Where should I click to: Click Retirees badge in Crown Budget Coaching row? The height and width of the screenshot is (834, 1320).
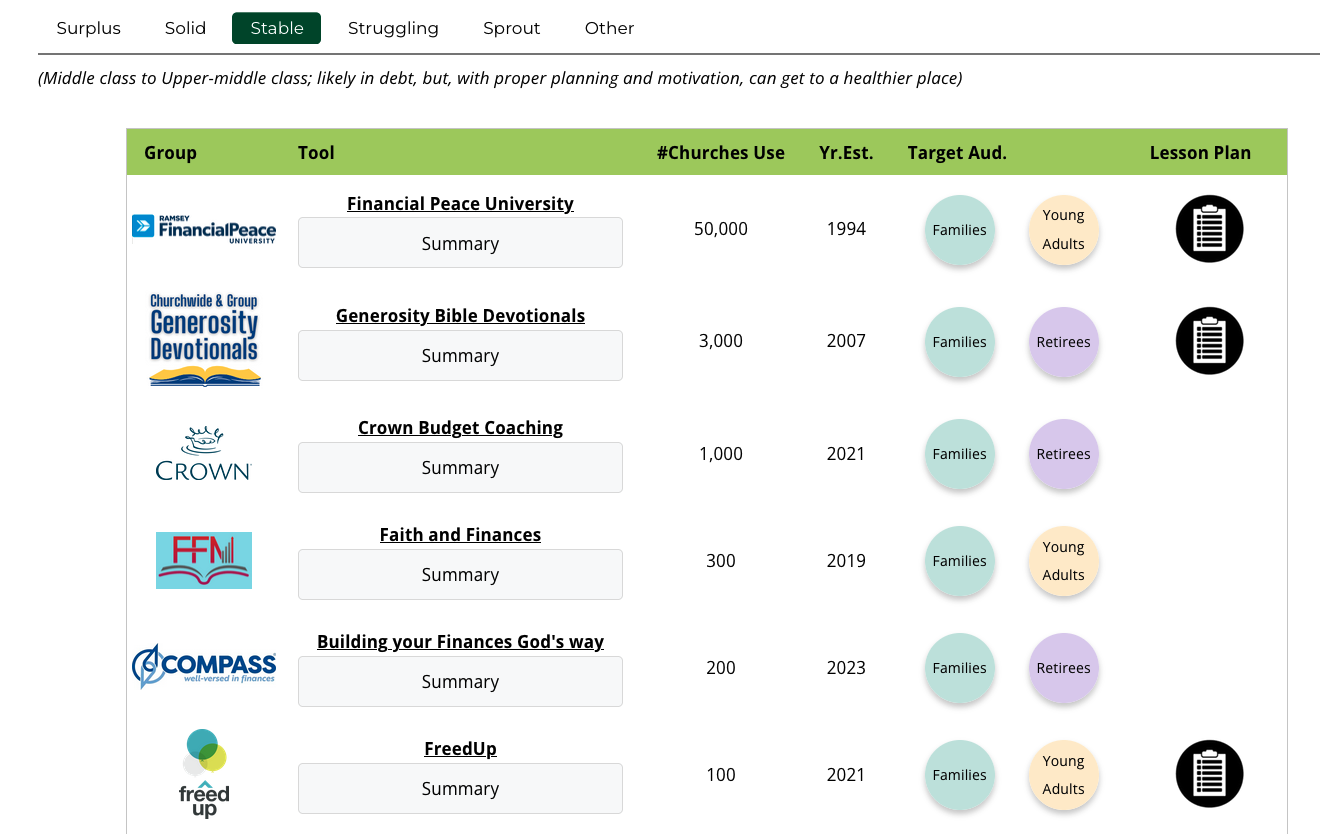pos(1064,454)
